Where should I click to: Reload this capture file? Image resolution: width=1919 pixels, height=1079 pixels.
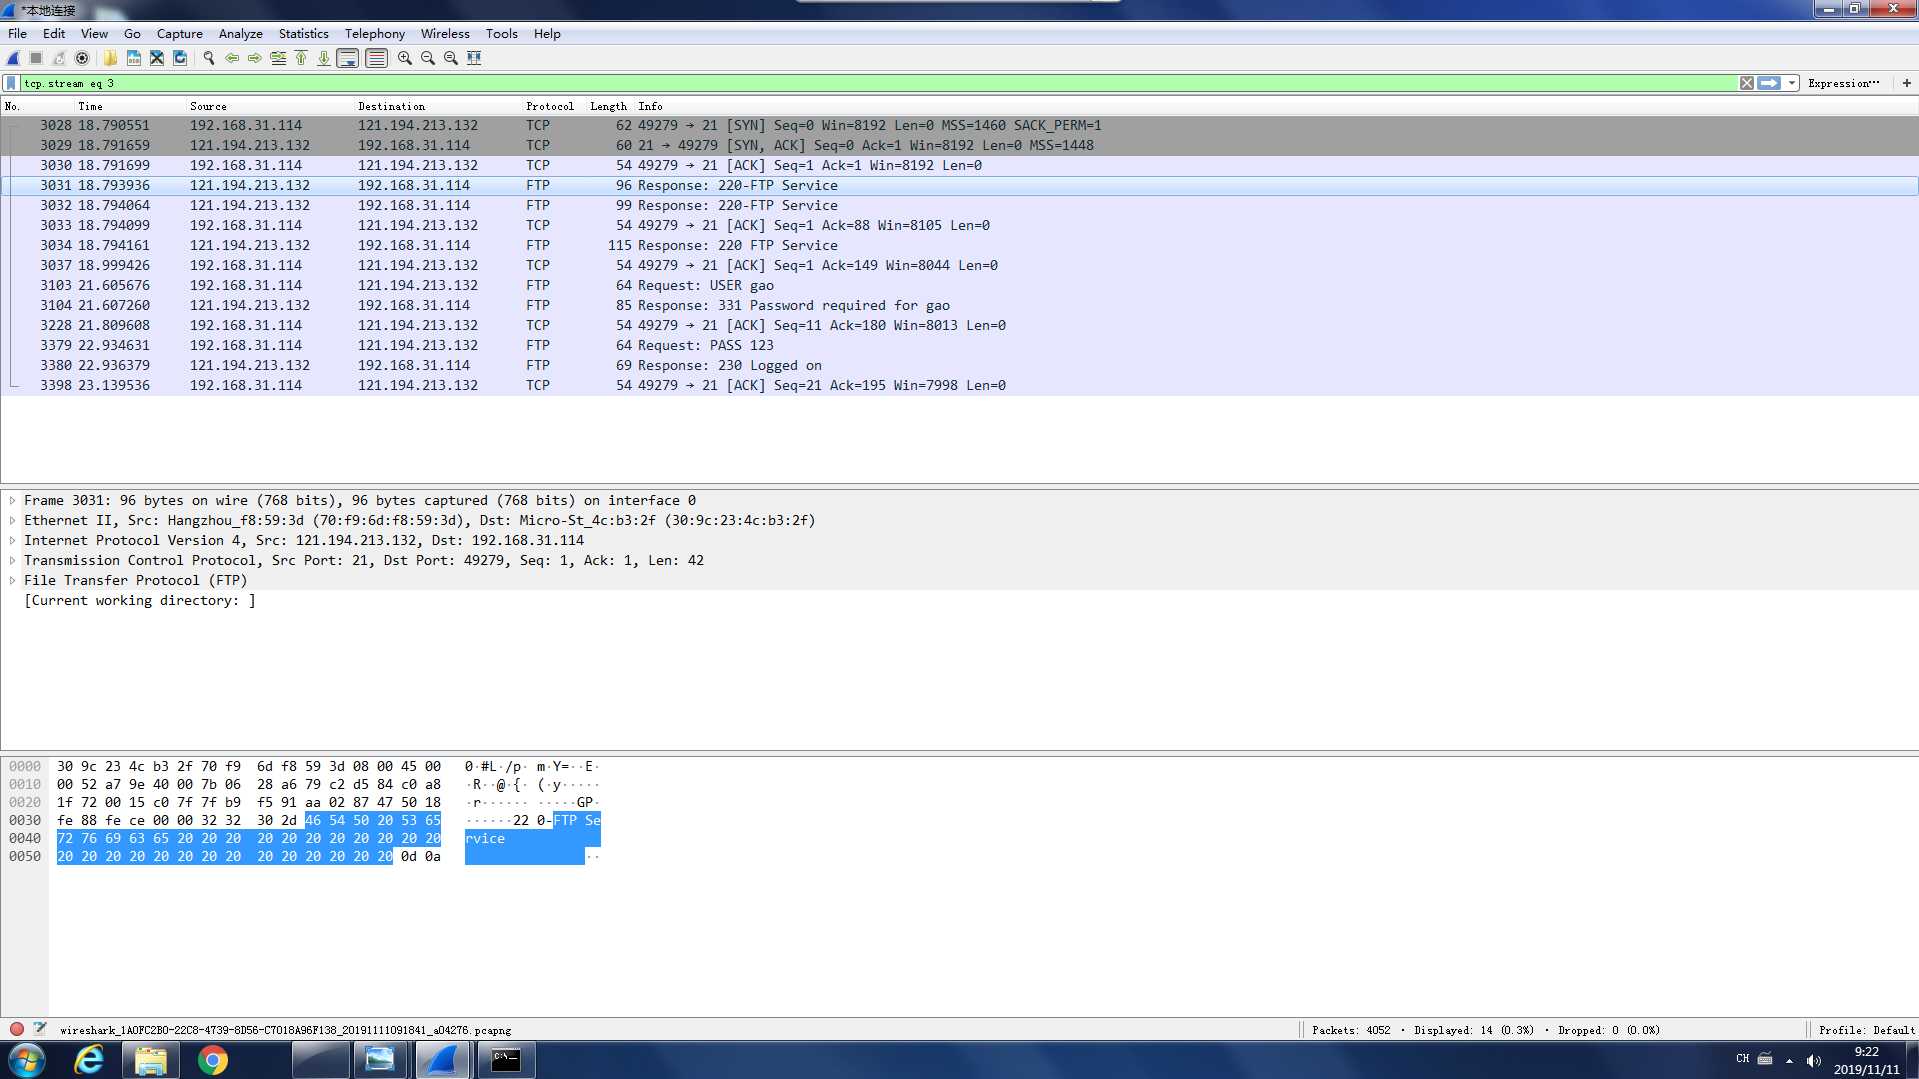coord(180,58)
